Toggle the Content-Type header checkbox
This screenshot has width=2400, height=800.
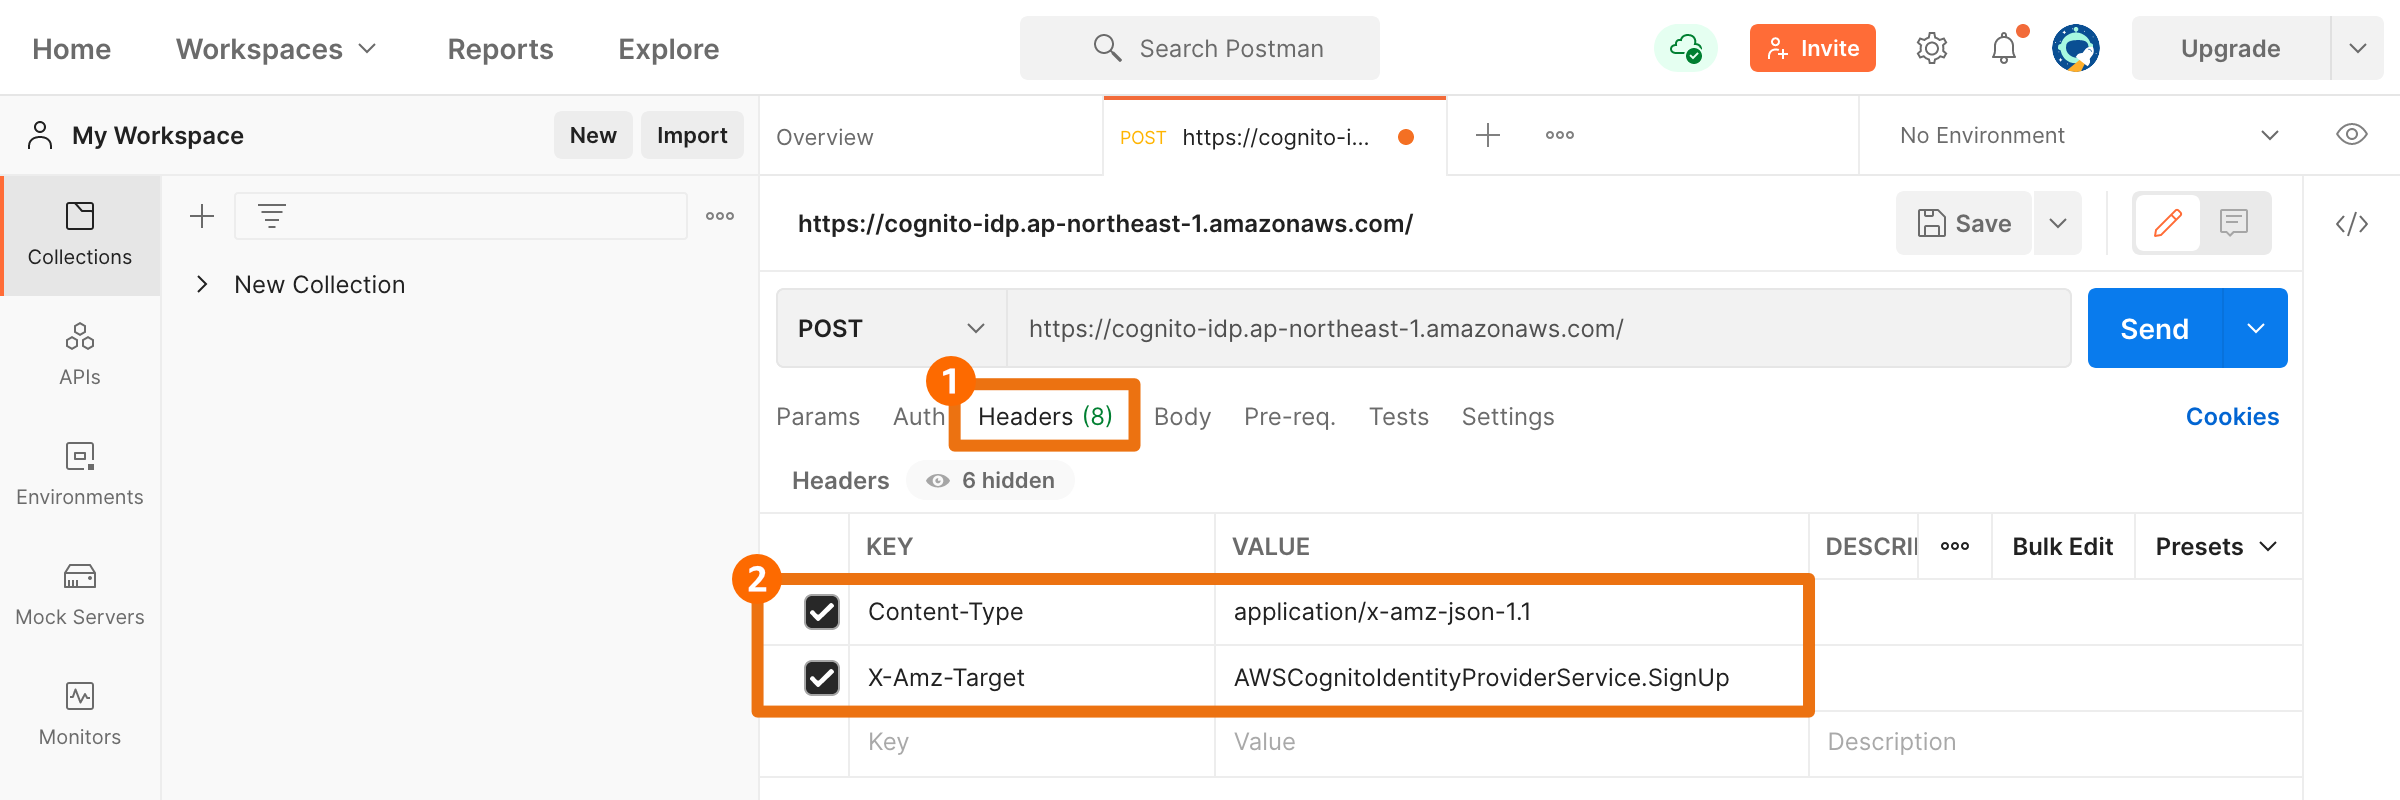[x=822, y=611]
